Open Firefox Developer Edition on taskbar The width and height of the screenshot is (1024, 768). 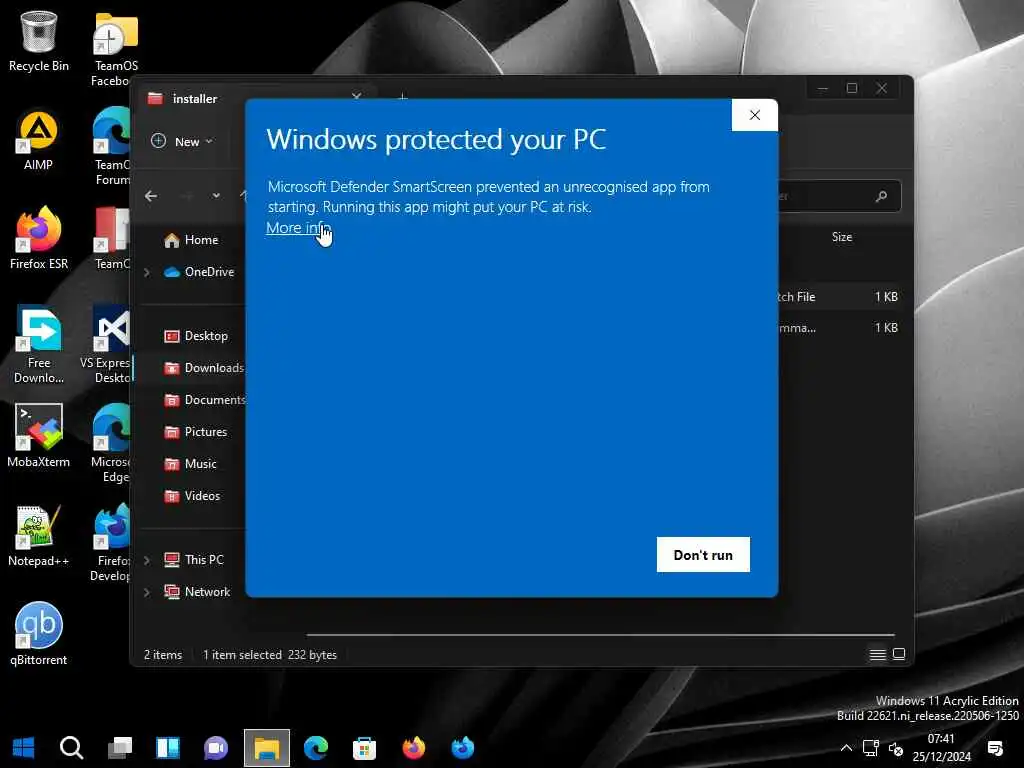[462, 748]
